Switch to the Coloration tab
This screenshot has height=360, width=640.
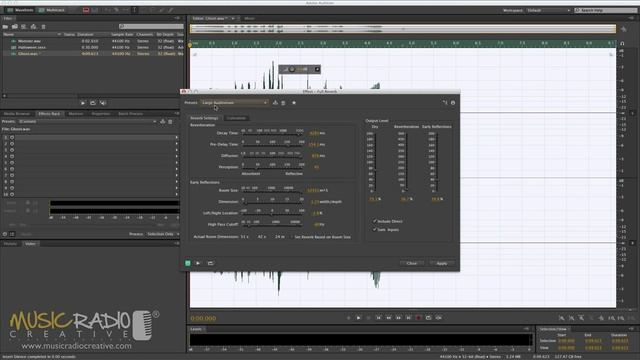click(236, 118)
